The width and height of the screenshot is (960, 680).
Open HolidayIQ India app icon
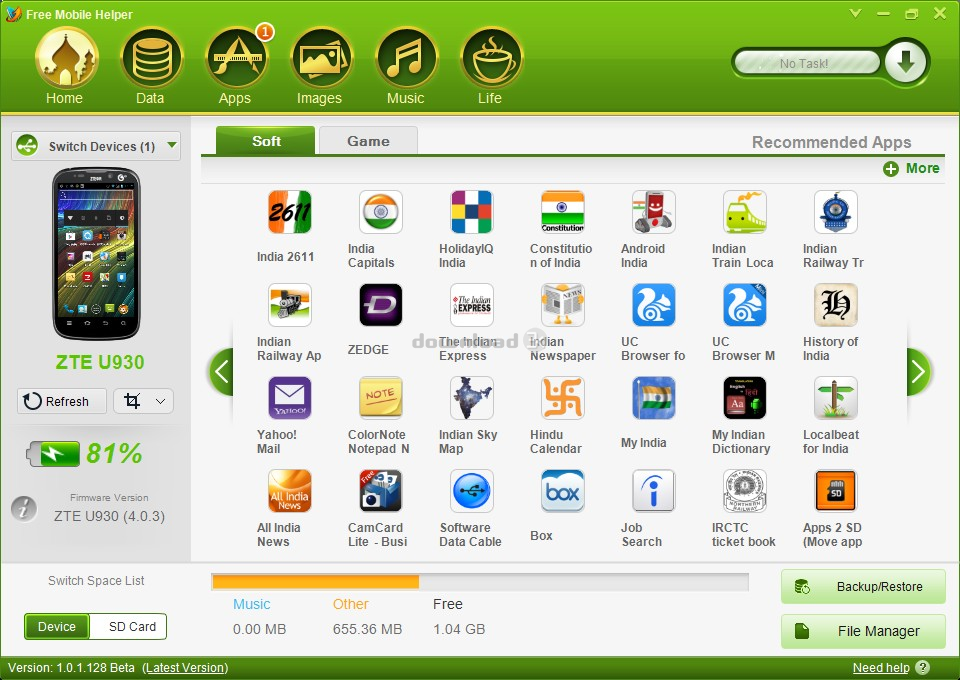[471, 212]
